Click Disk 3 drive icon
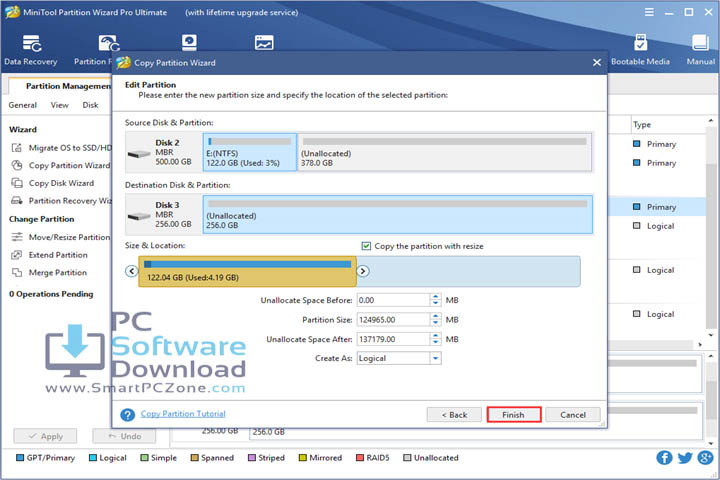Screen dimensions: 720x480 coord(139,216)
